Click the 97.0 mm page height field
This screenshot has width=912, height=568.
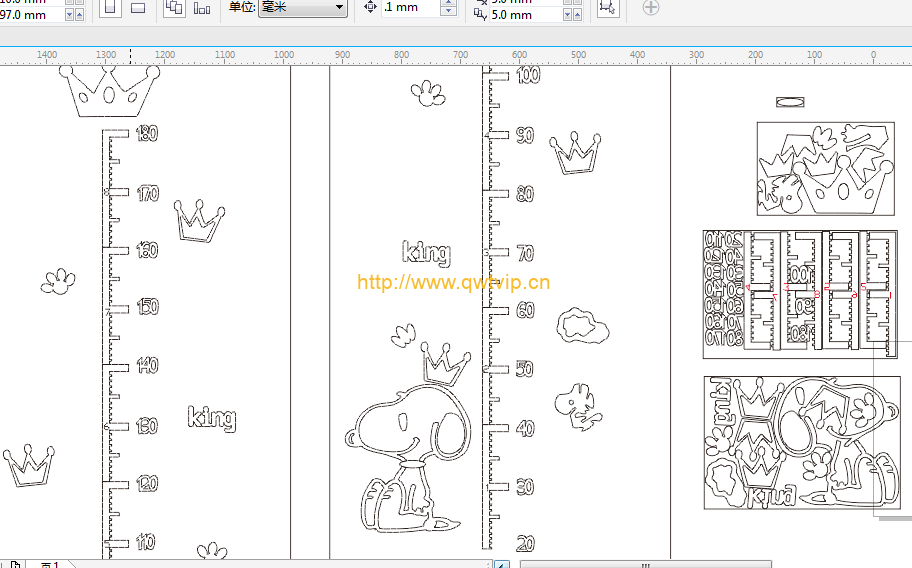pos(32,15)
